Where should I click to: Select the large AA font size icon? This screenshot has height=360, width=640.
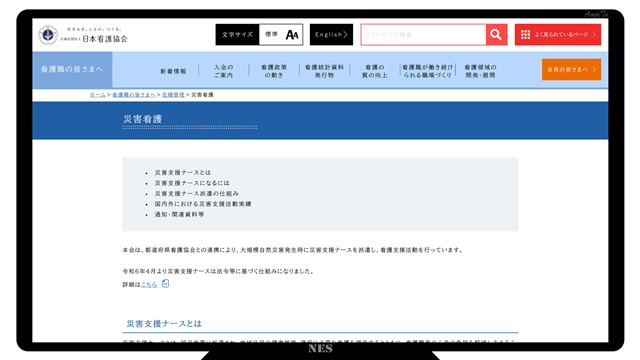(292, 35)
